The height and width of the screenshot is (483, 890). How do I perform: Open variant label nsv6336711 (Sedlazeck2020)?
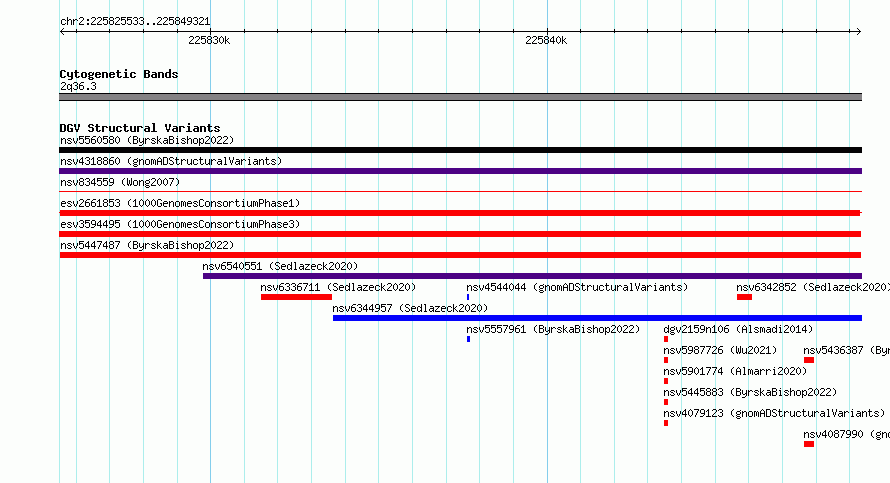(338, 287)
